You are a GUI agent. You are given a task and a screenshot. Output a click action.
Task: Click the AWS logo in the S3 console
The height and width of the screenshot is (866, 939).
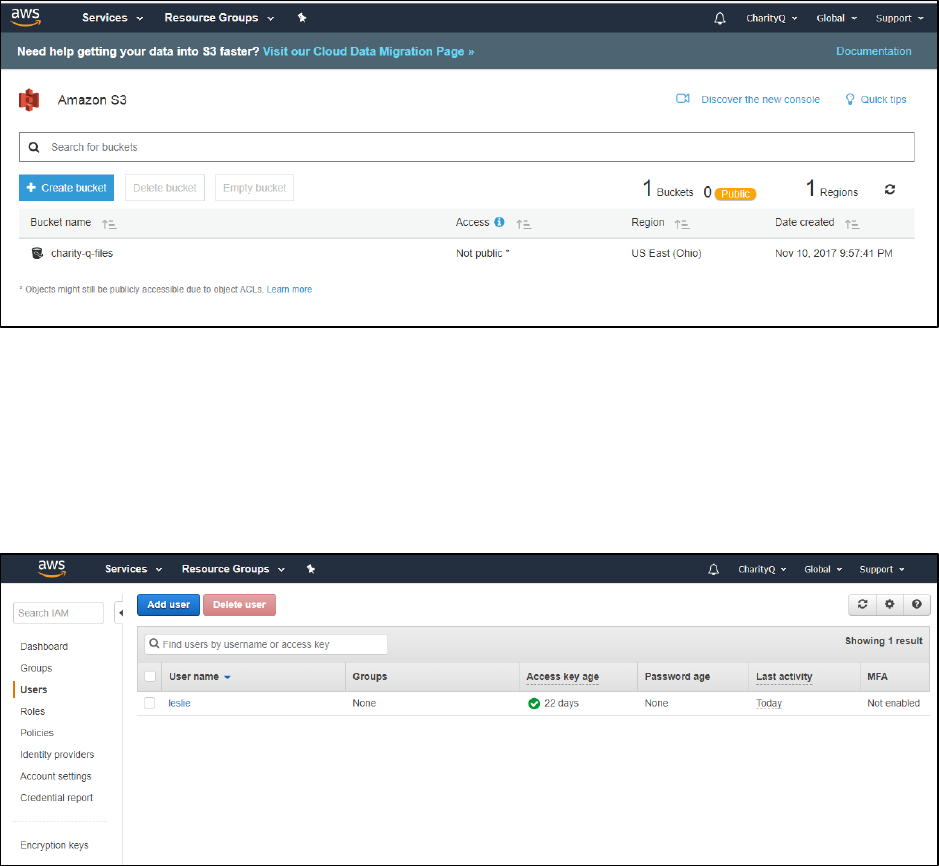[x=26, y=17]
